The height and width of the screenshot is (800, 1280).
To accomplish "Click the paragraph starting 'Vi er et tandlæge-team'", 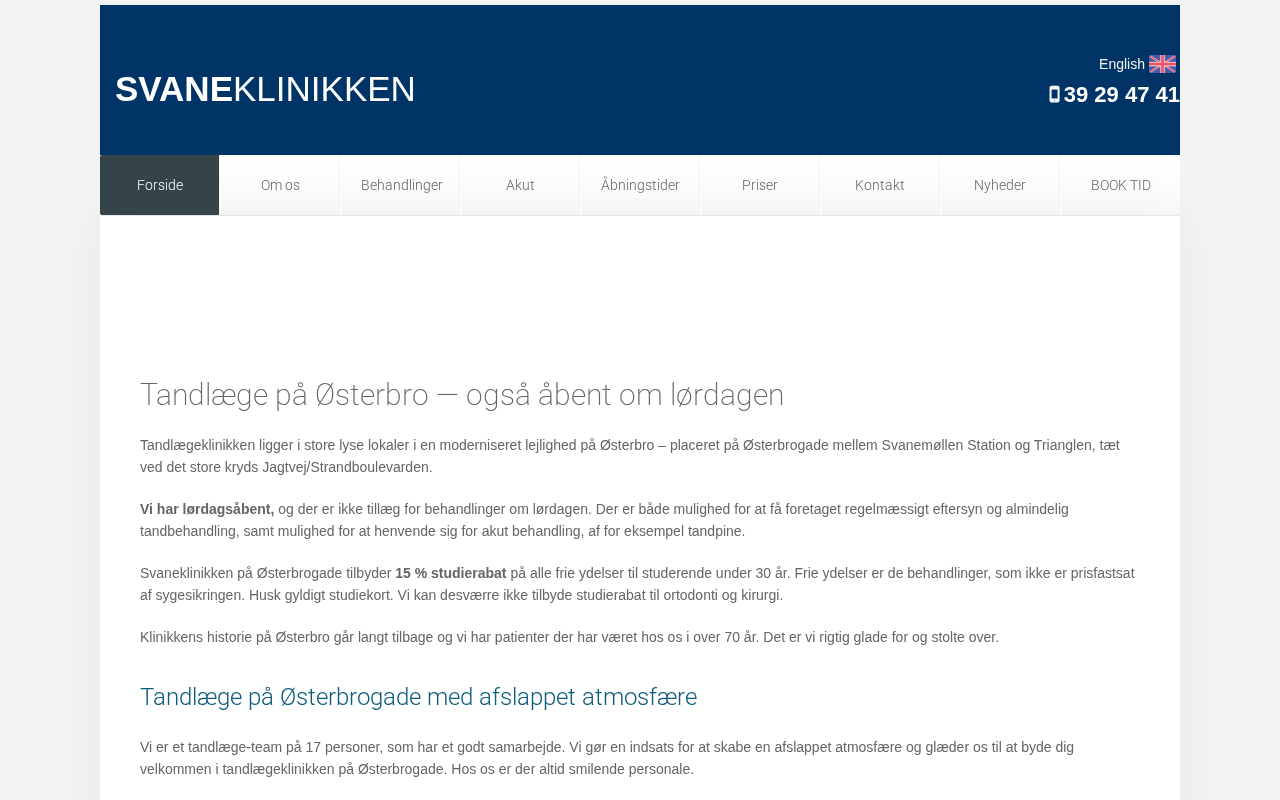I will pyautogui.click(x=607, y=758).
